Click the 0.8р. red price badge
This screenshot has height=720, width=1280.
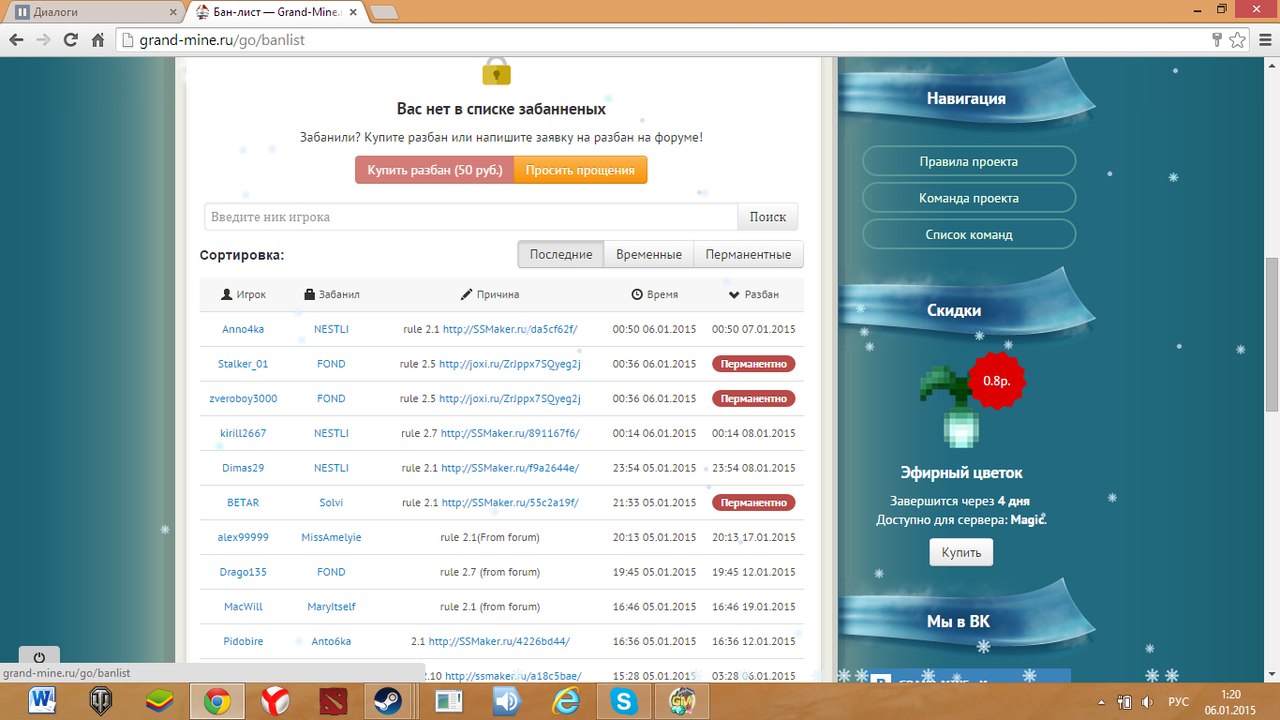point(997,381)
